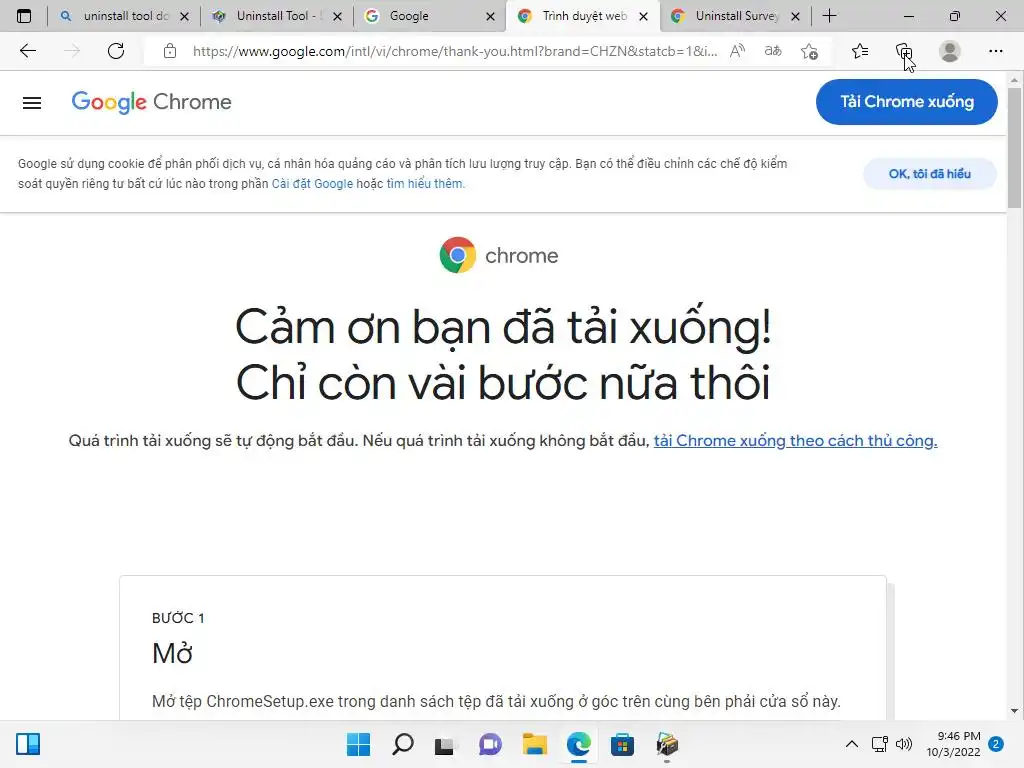Open the Settings and more menu

(995, 51)
